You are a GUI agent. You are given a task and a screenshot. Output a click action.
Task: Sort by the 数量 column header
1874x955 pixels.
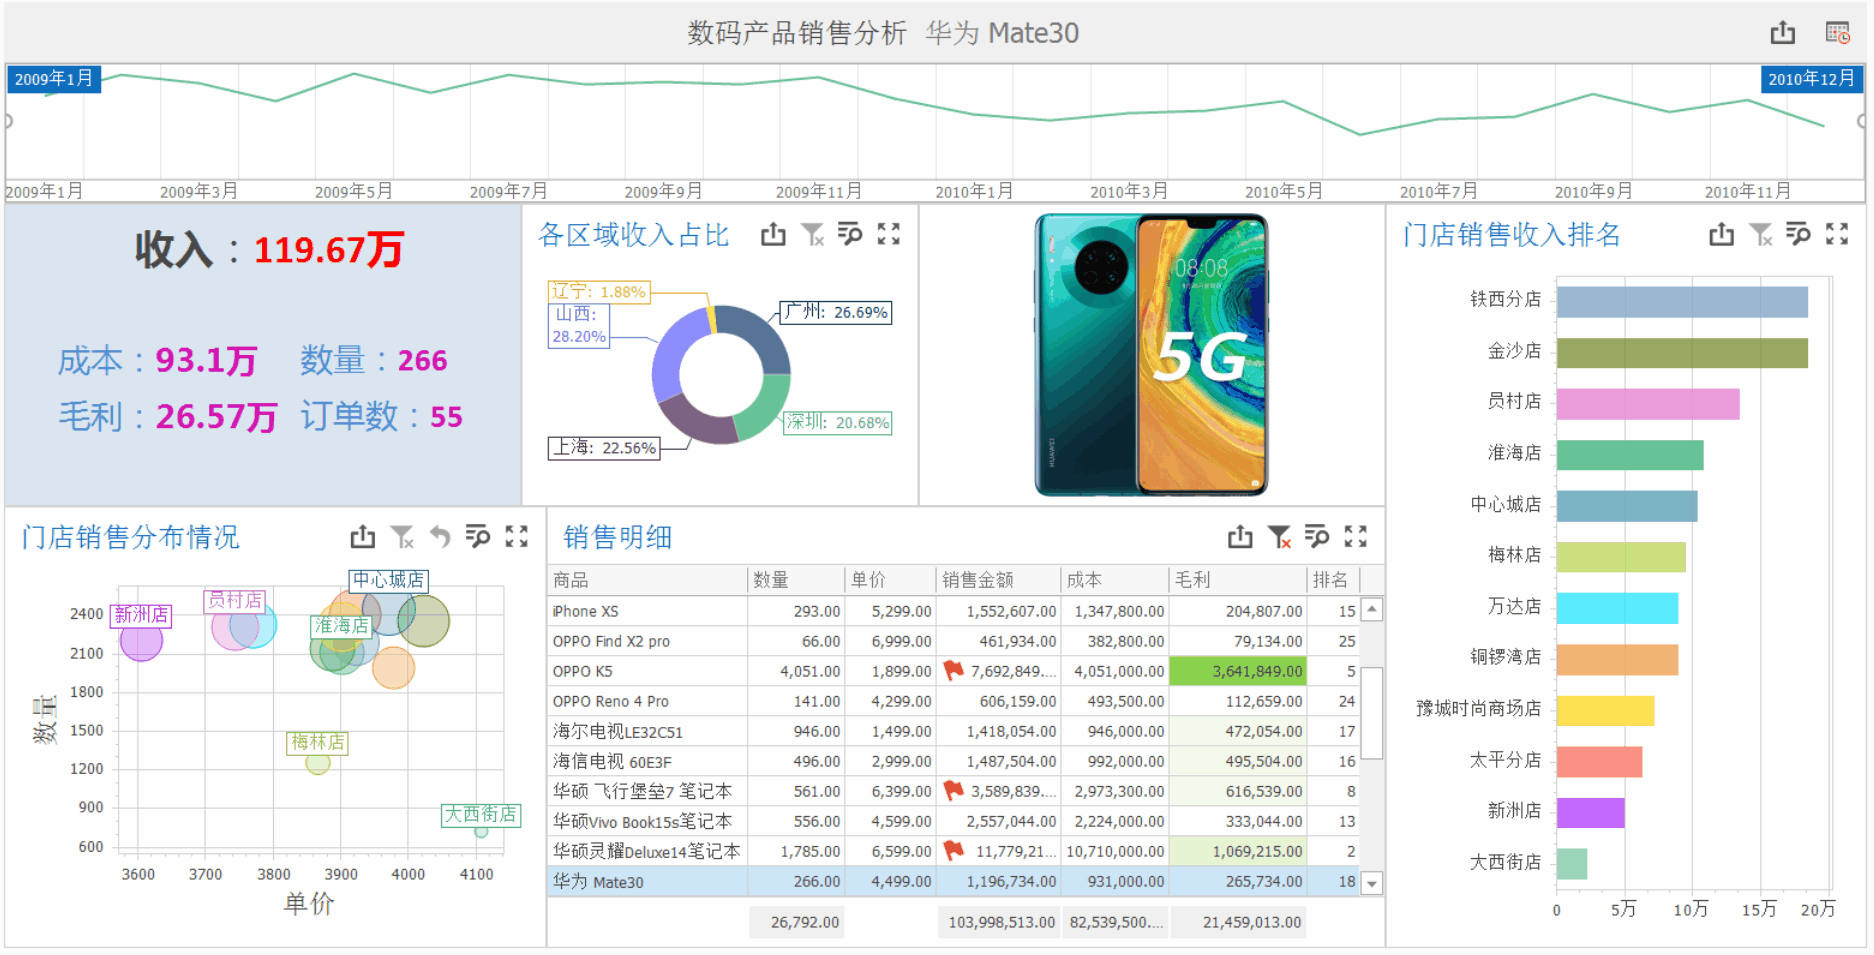(x=797, y=580)
